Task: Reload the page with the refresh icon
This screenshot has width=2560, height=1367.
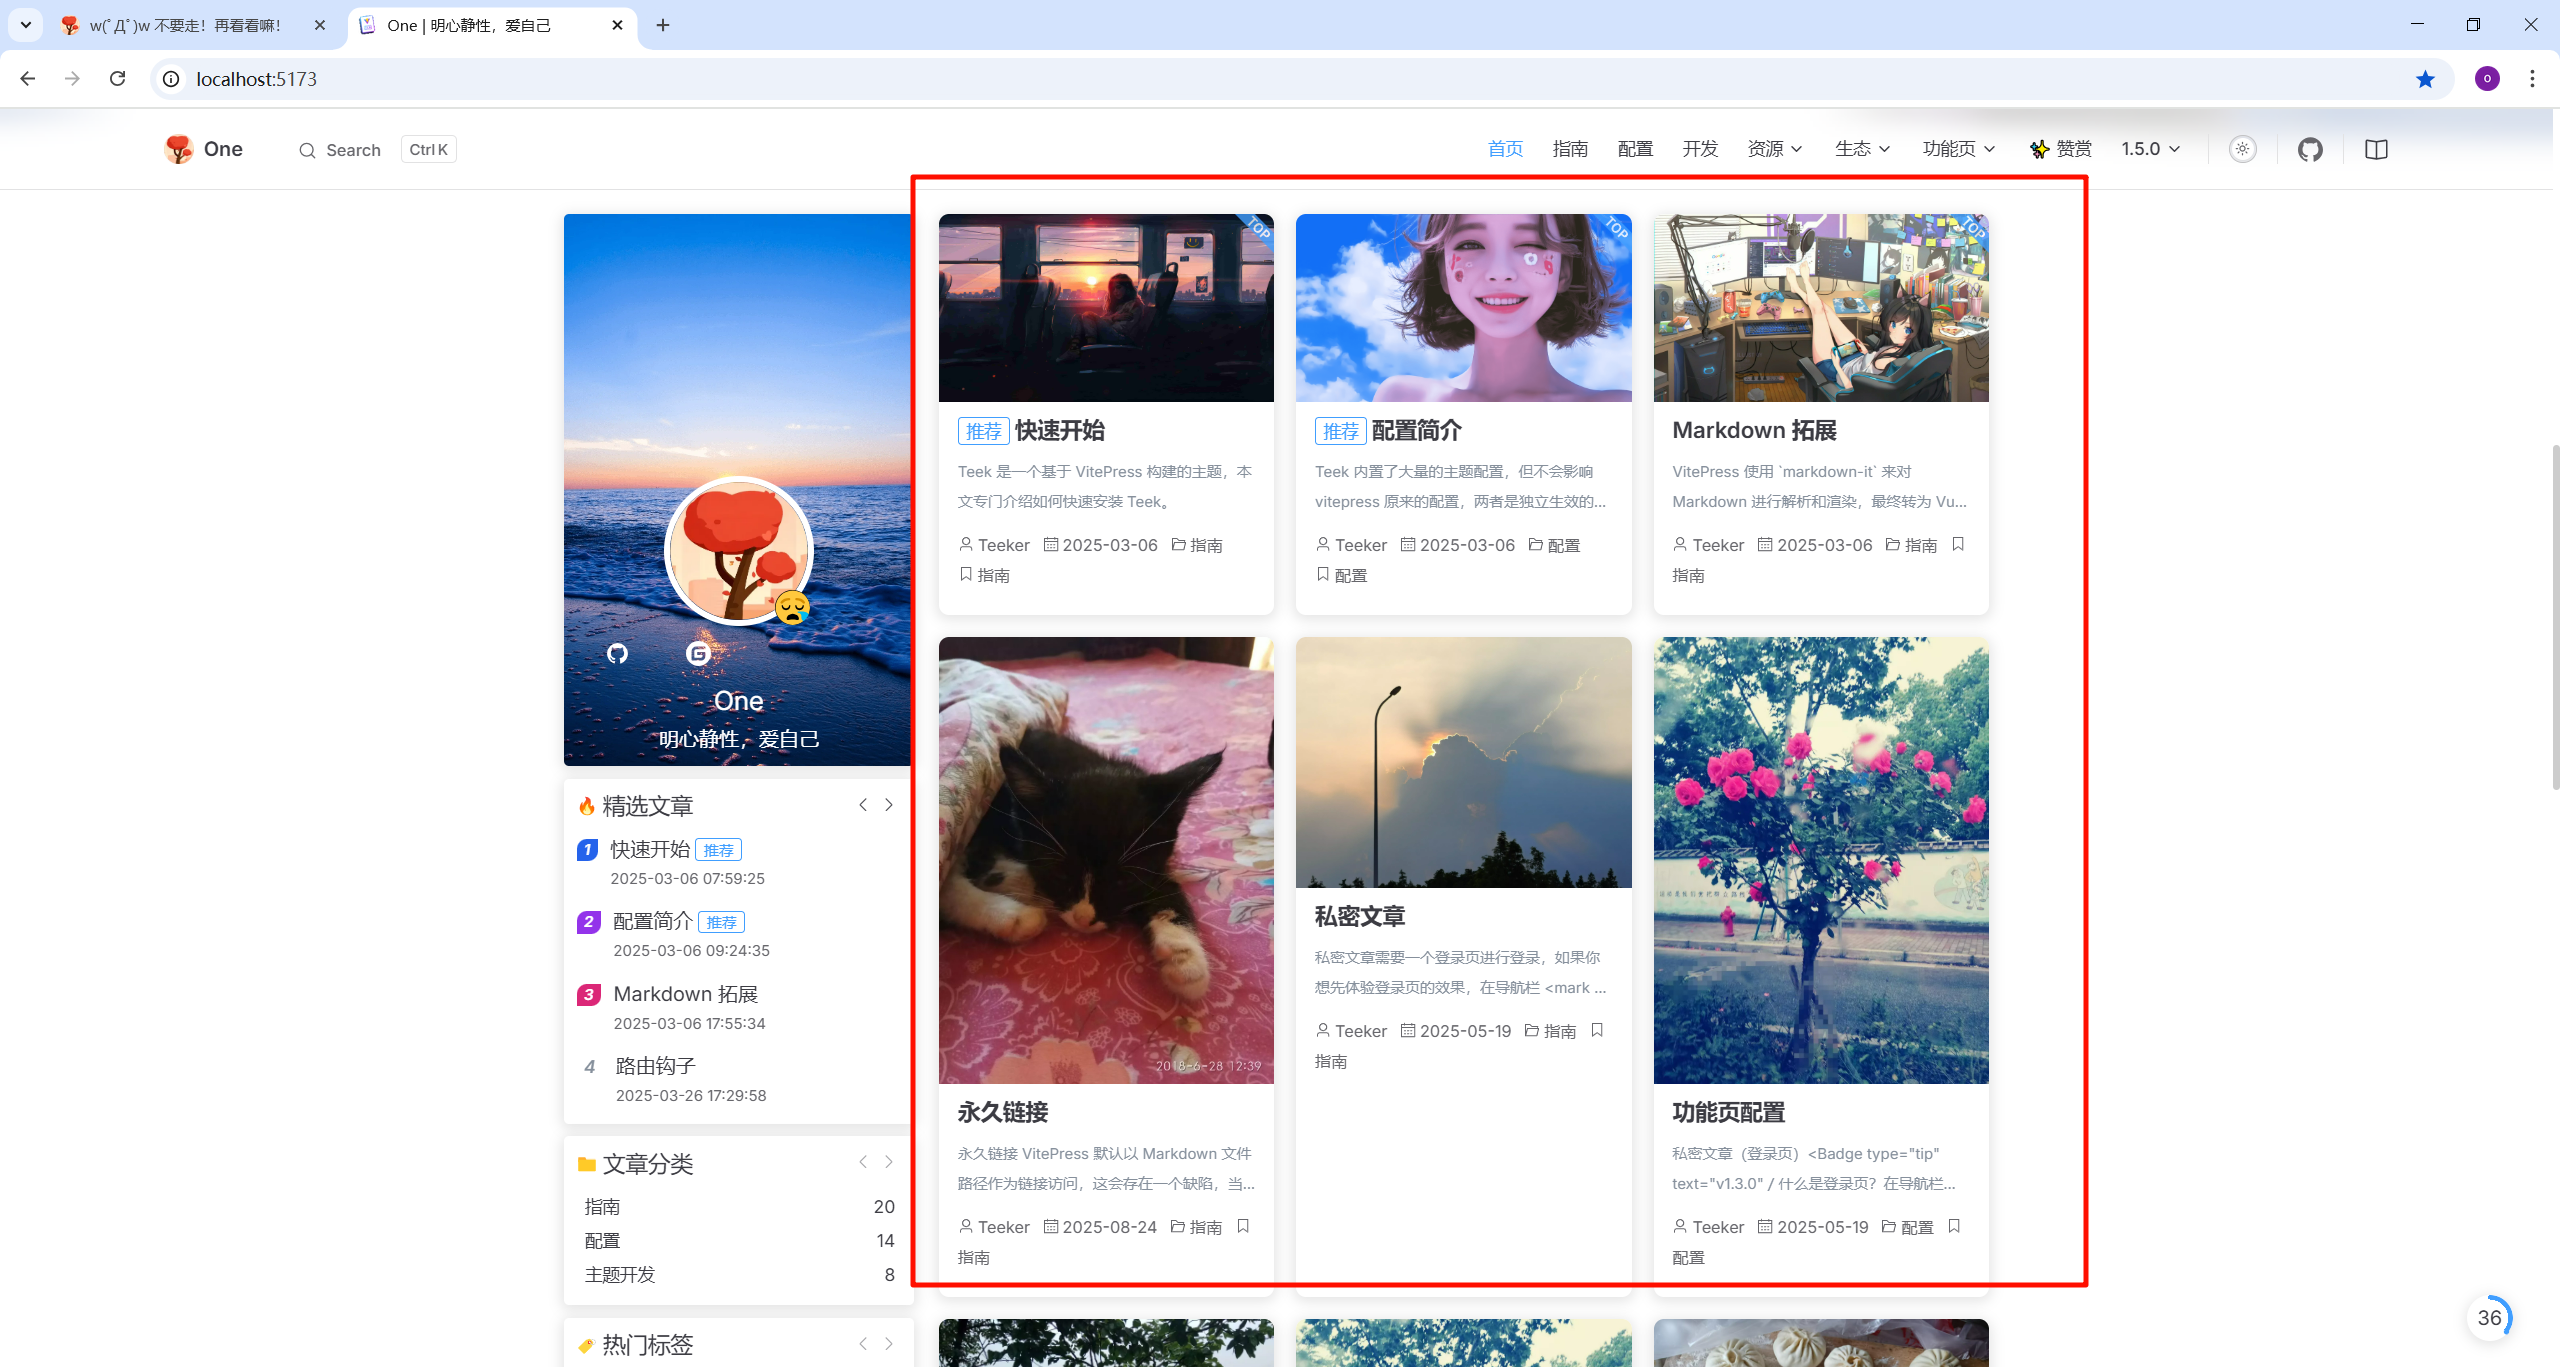Action: pos(118,79)
